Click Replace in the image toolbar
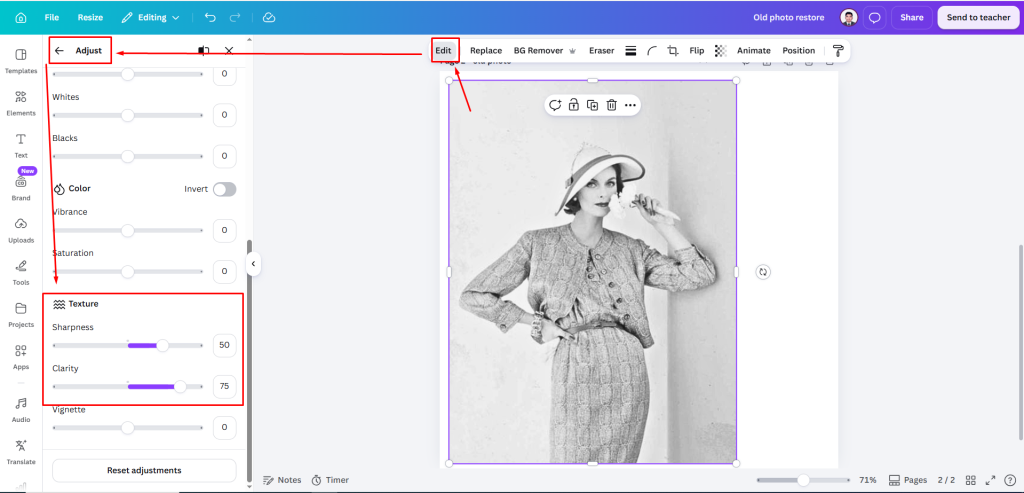 pos(486,50)
